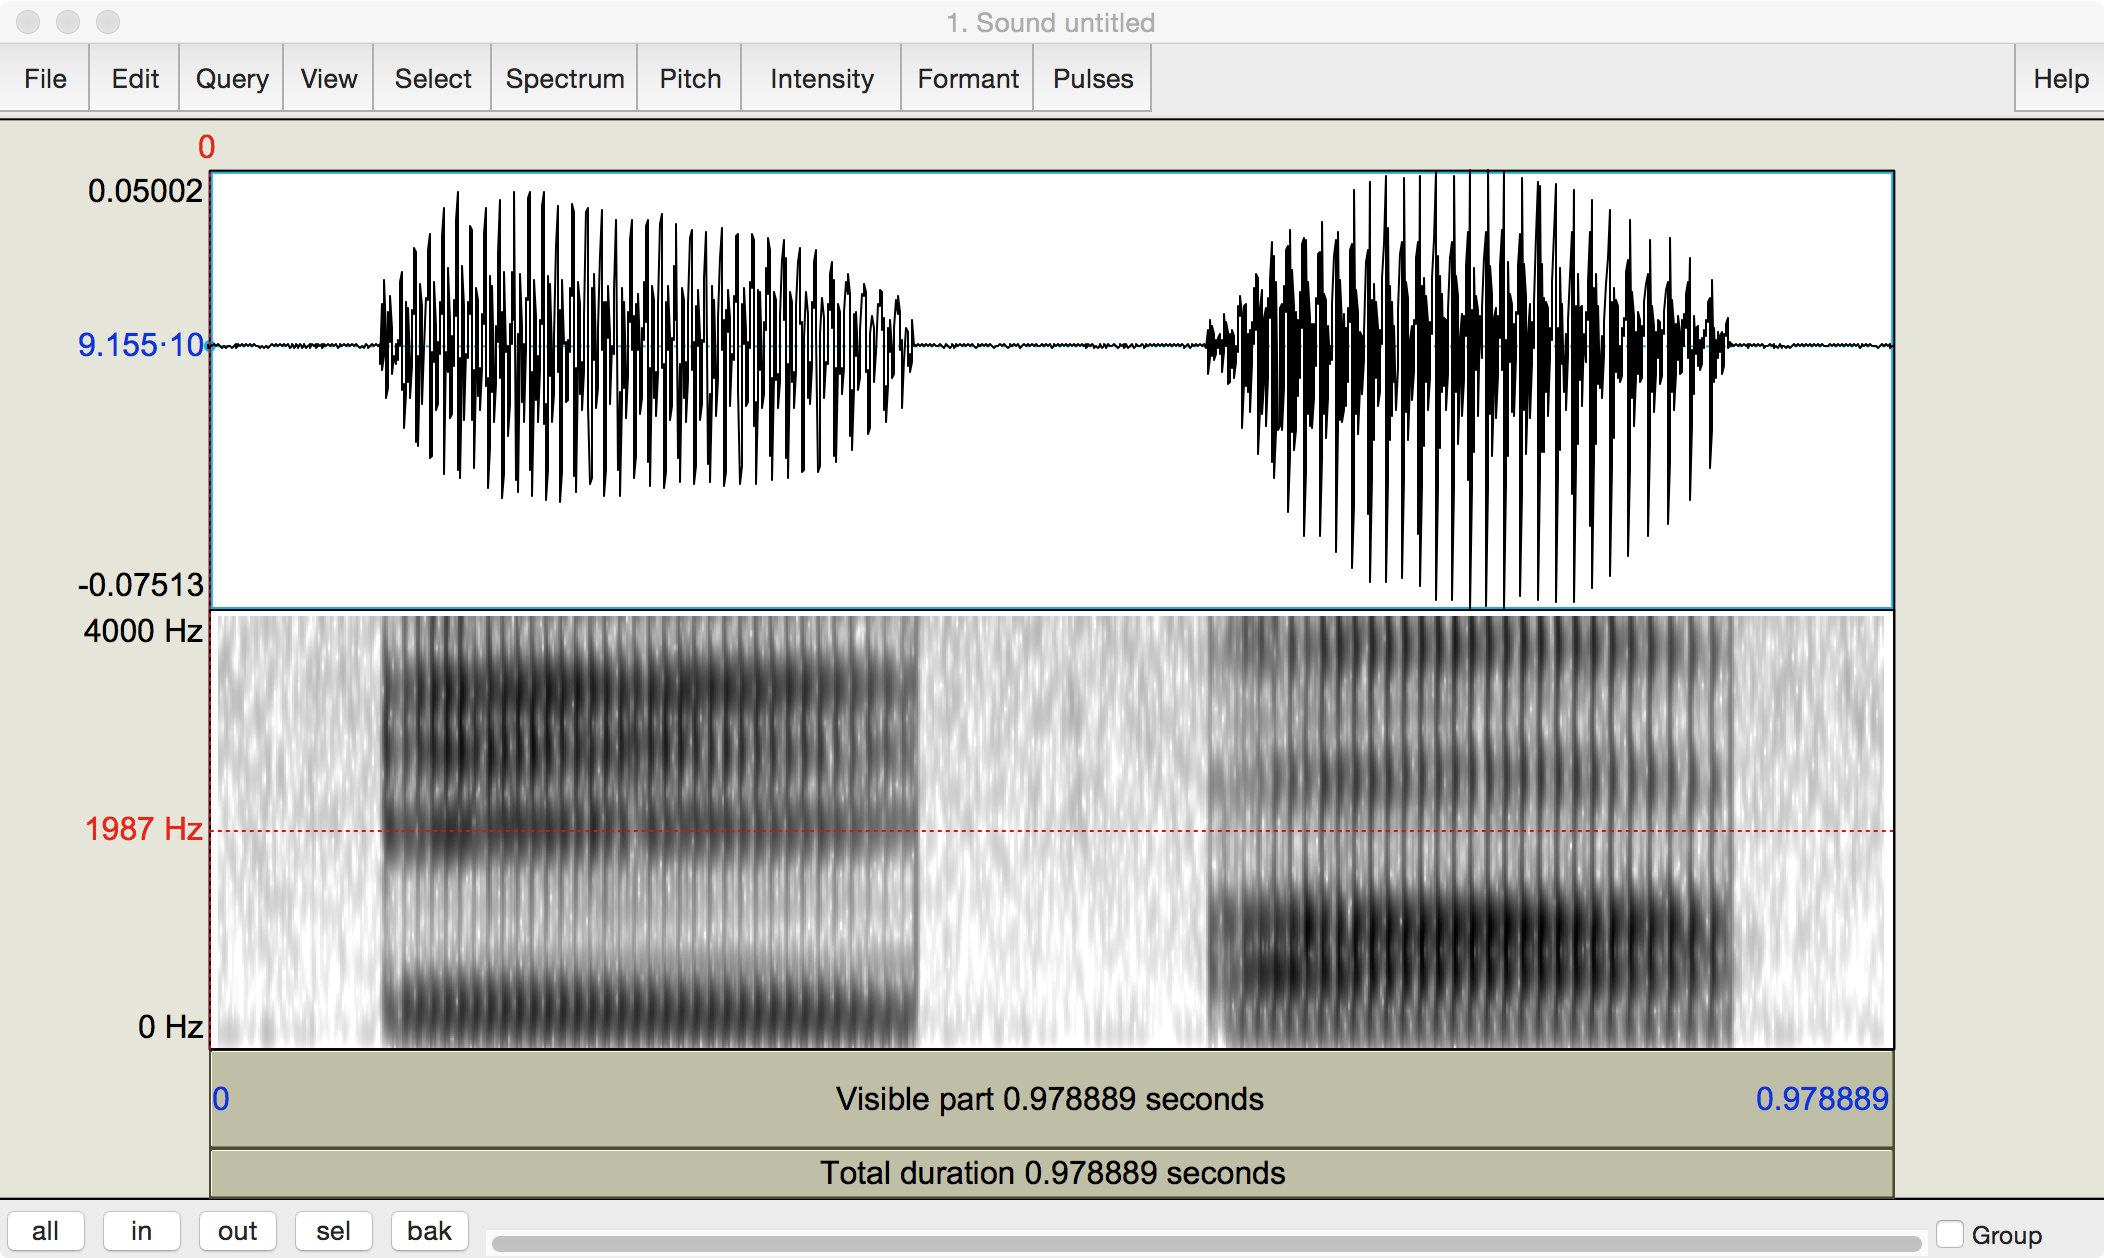The height and width of the screenshot is (1258, 2104).
Task: Click the 0.978889 end time label
Action: click(1822, 1099)
